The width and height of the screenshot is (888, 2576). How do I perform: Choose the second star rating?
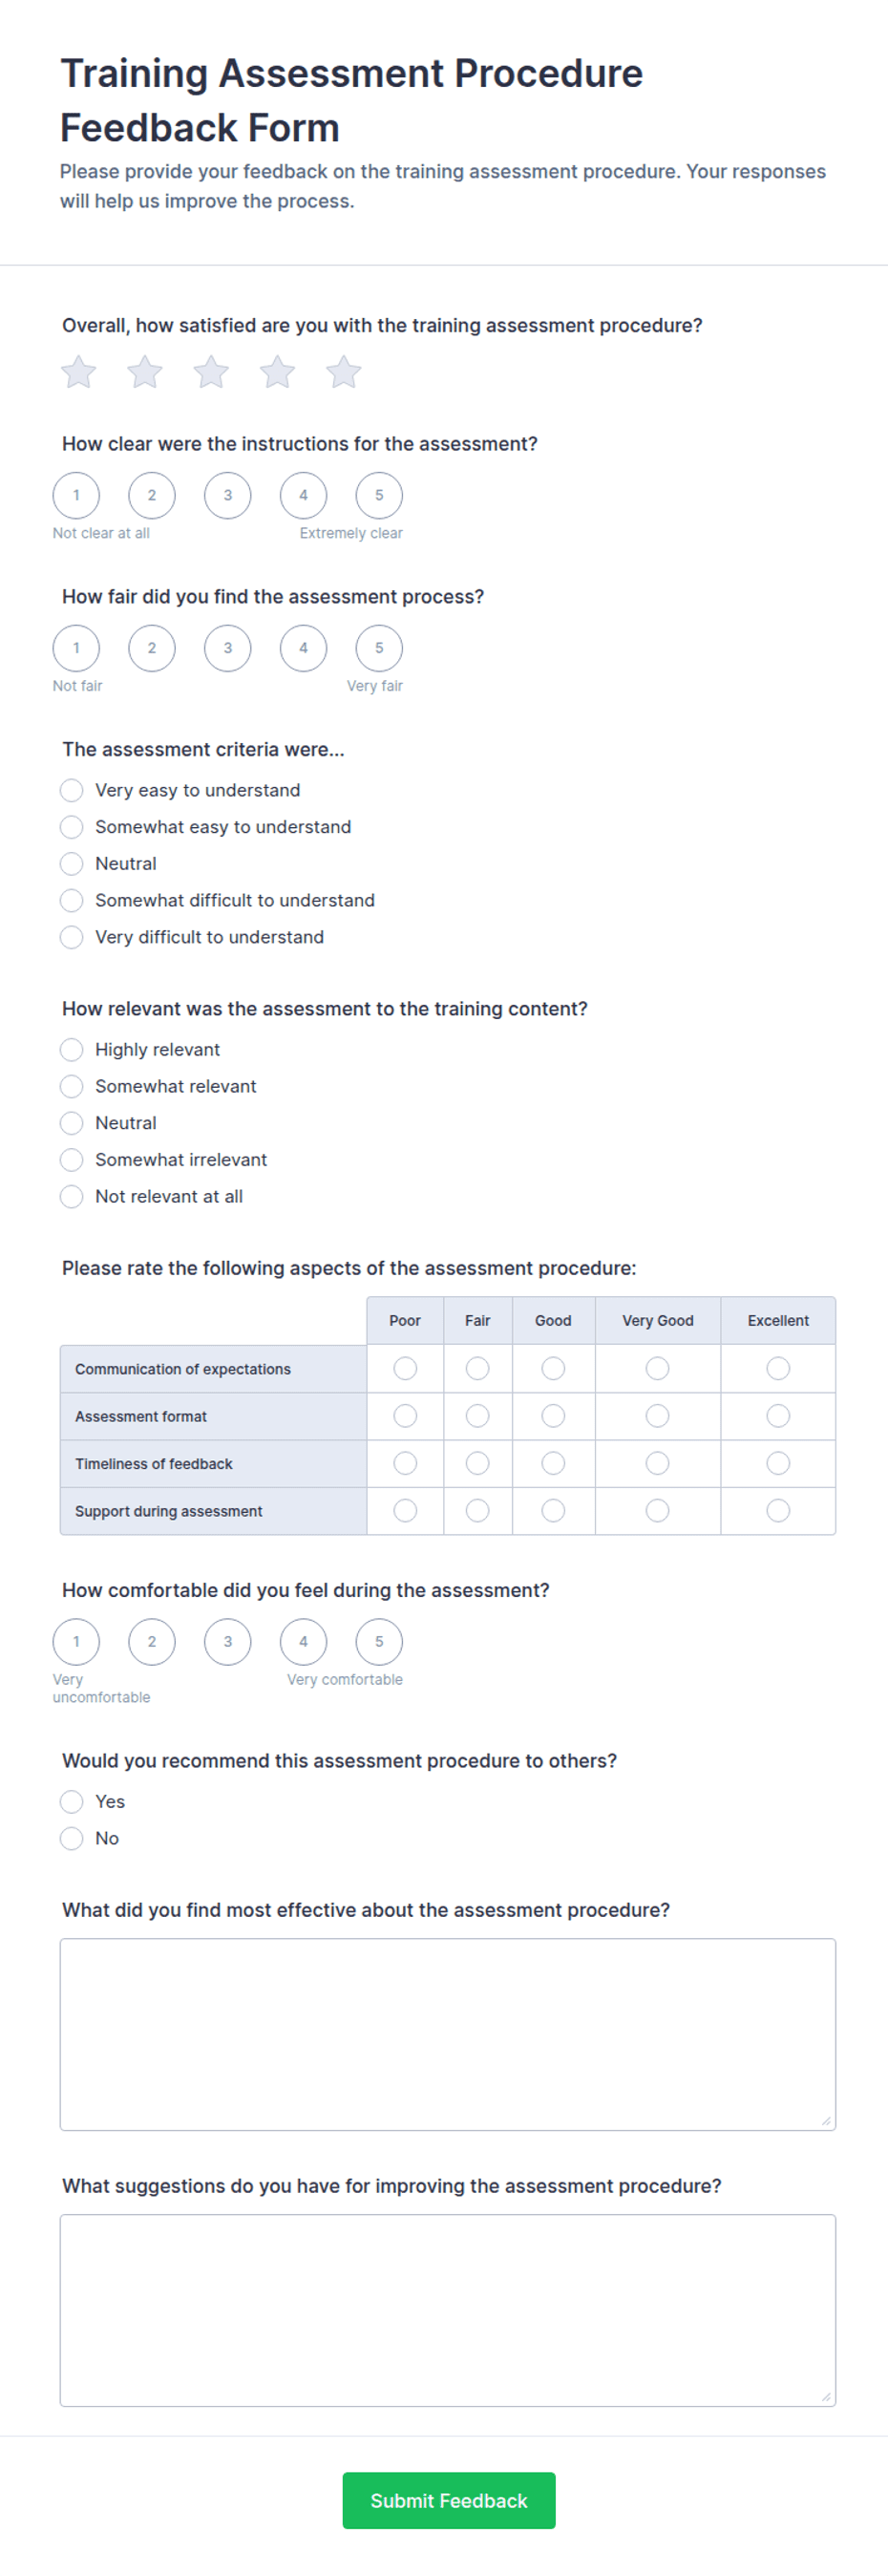click(x=145, y=372)
